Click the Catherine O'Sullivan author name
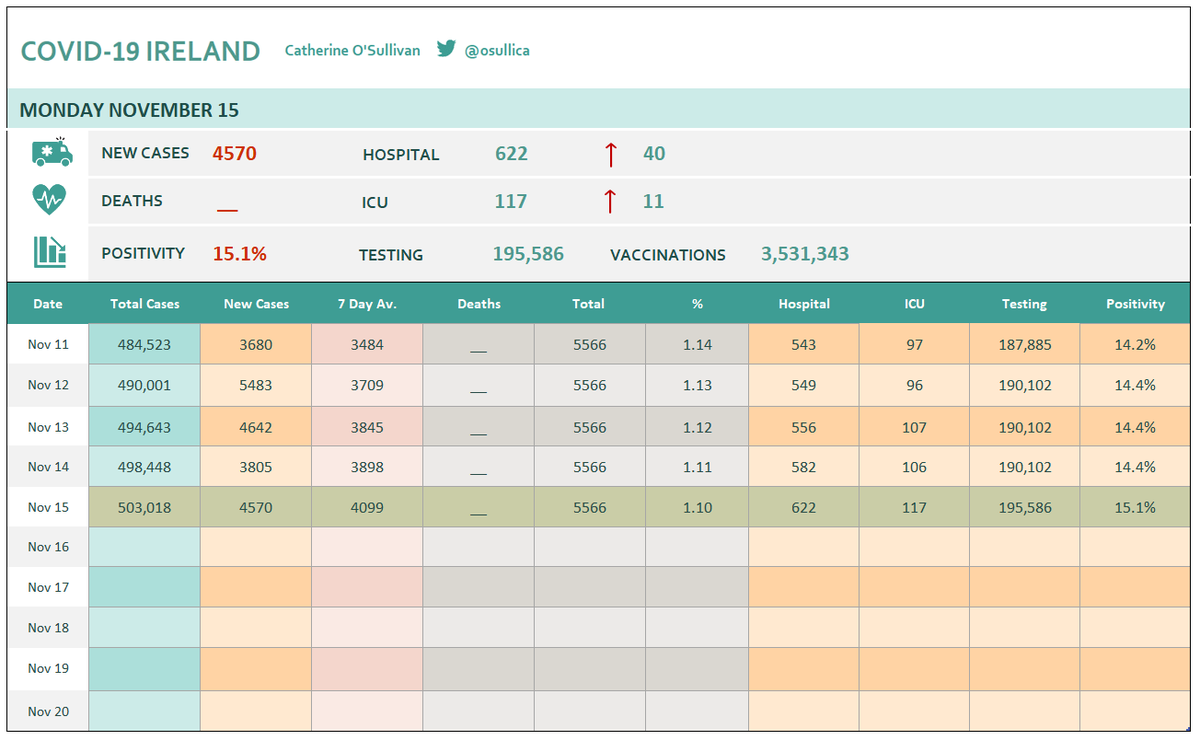The height and width of the screenshot is (740, 1200). click(352, 50)
